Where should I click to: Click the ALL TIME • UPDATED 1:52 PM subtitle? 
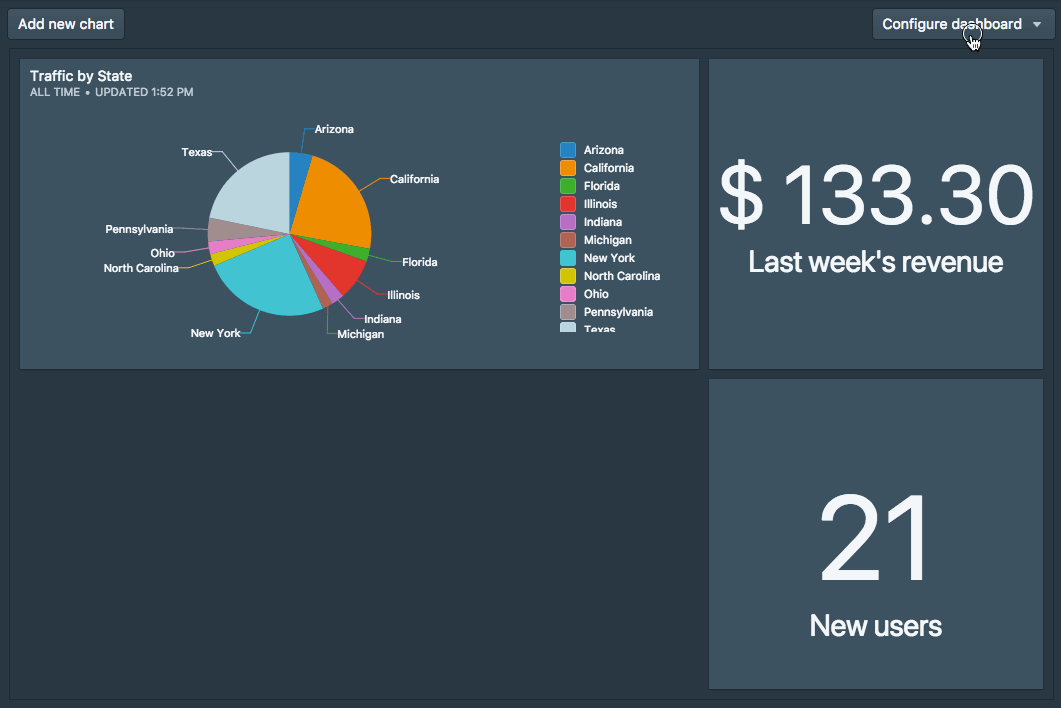(112, 92)
